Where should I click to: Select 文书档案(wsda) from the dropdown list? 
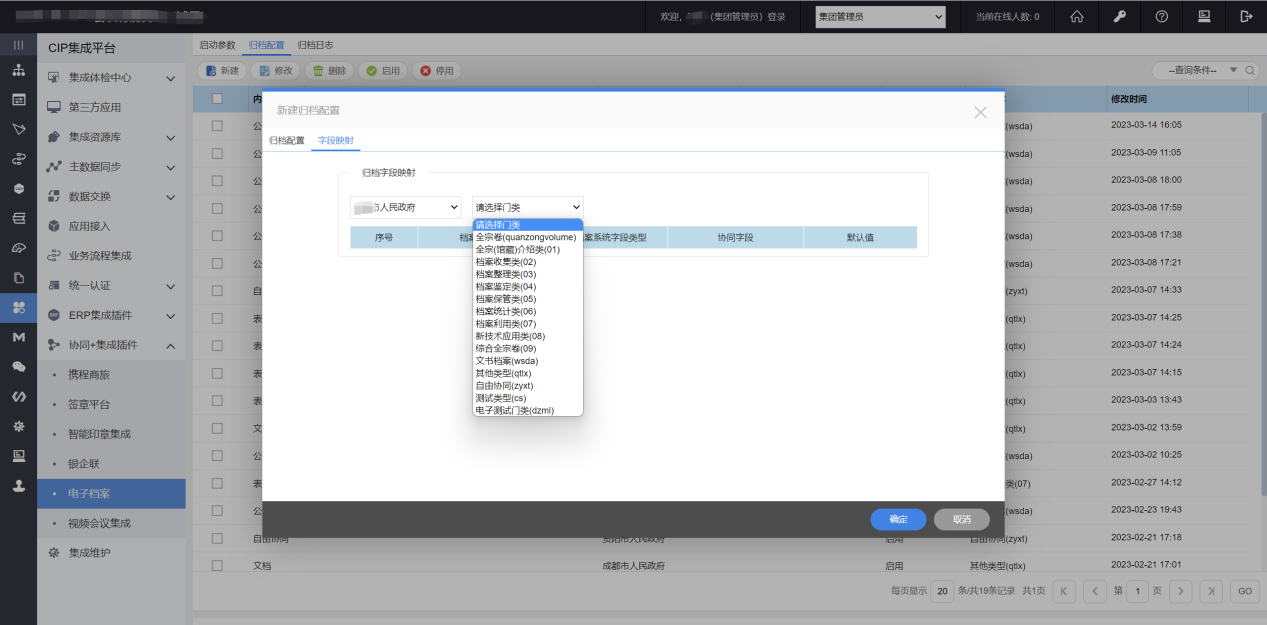pyautogui.click(x=507, y=360)
